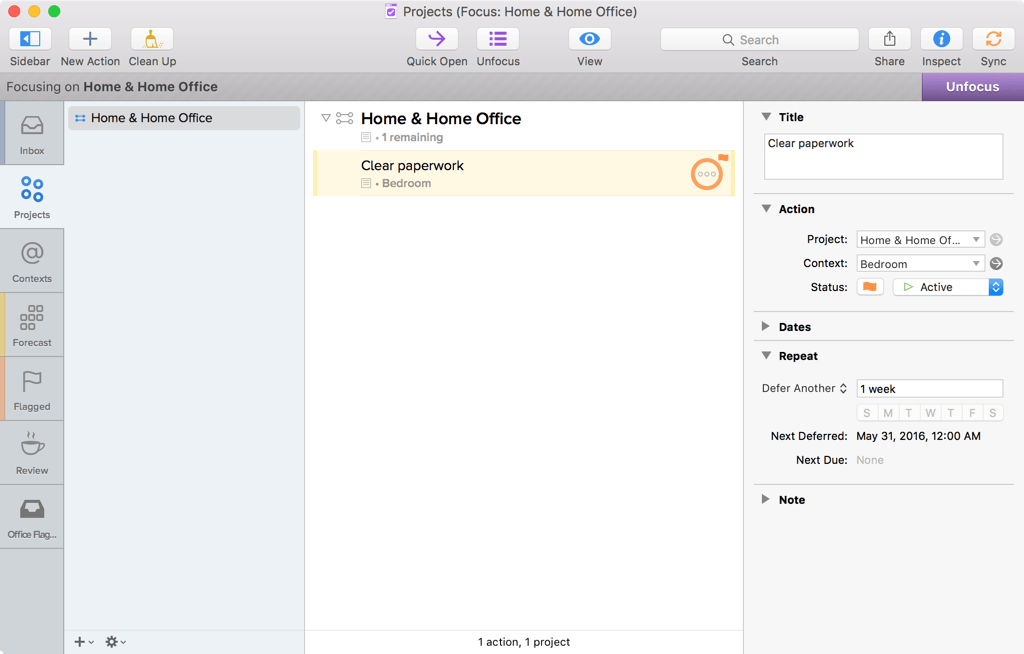
Task: Switch to the Inbox perspective
Action: (x=32, y=133)
